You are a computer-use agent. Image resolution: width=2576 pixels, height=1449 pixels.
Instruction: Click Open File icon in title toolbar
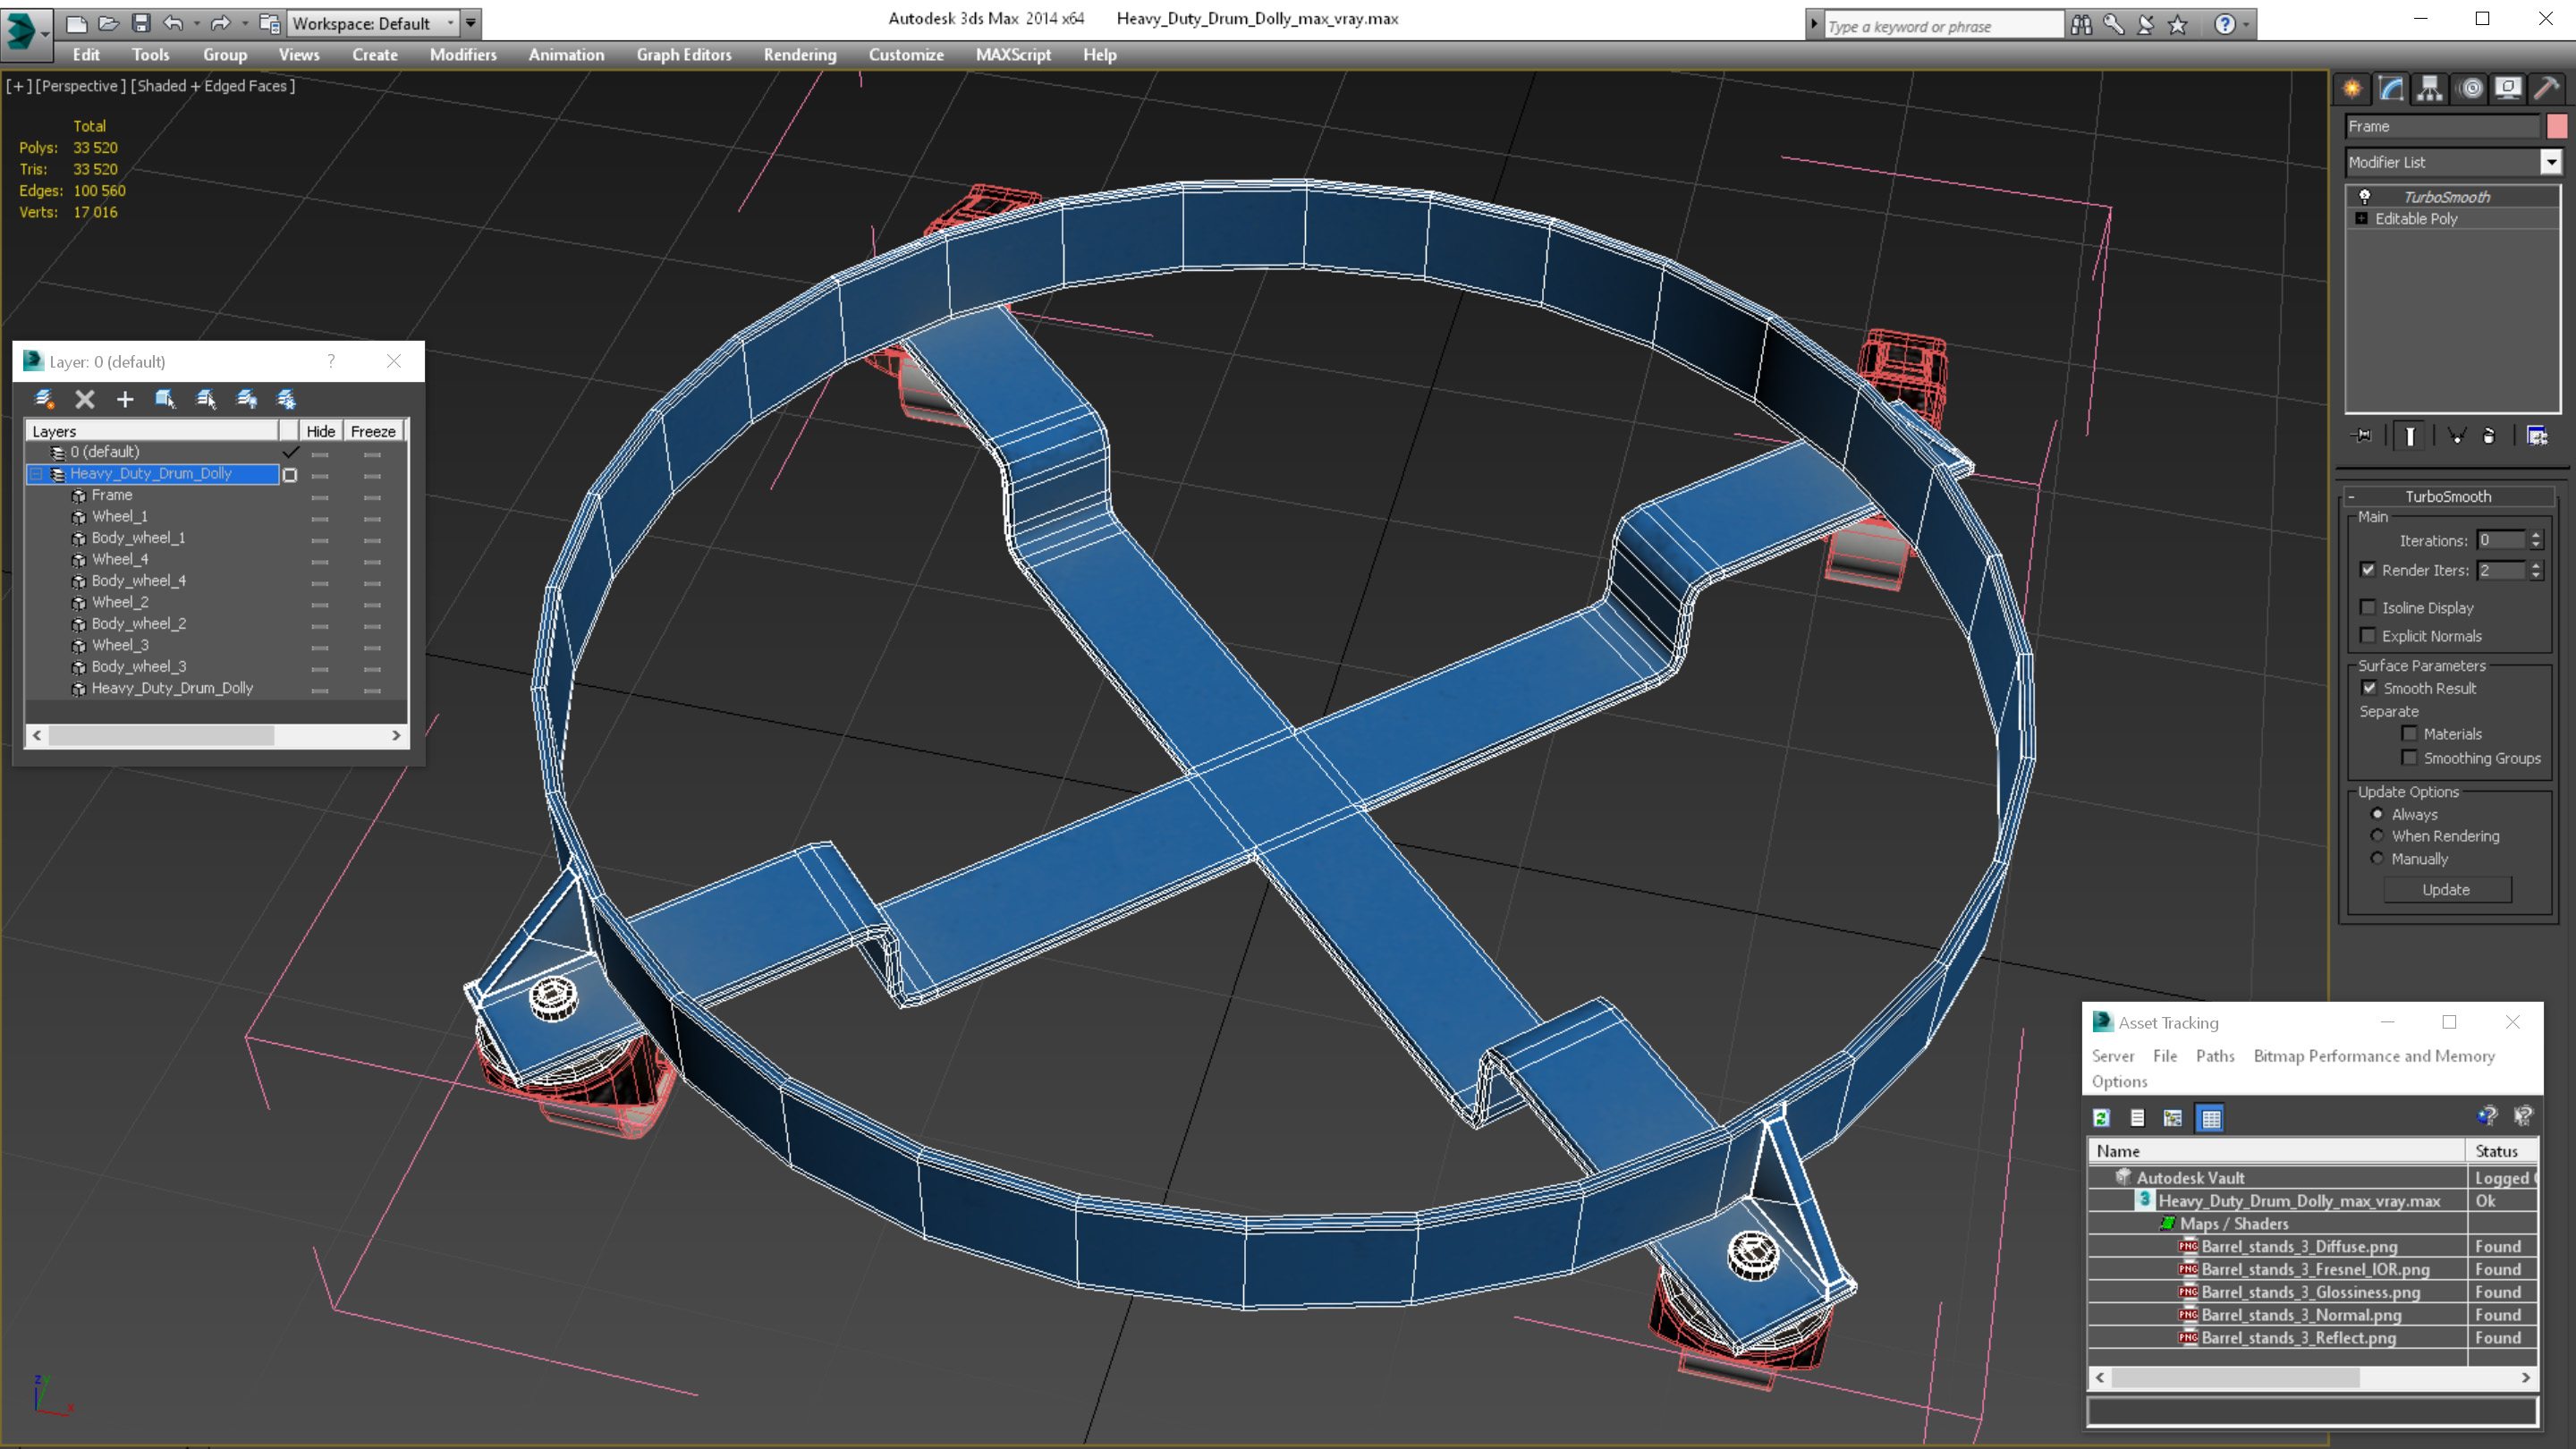(108, 22)
